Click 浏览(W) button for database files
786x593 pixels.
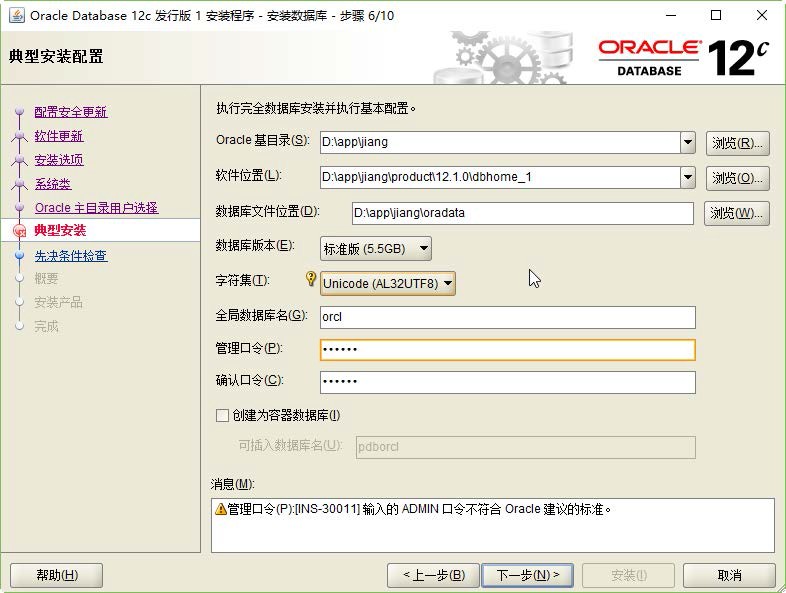pyautogui.click(x=736, y=214)
